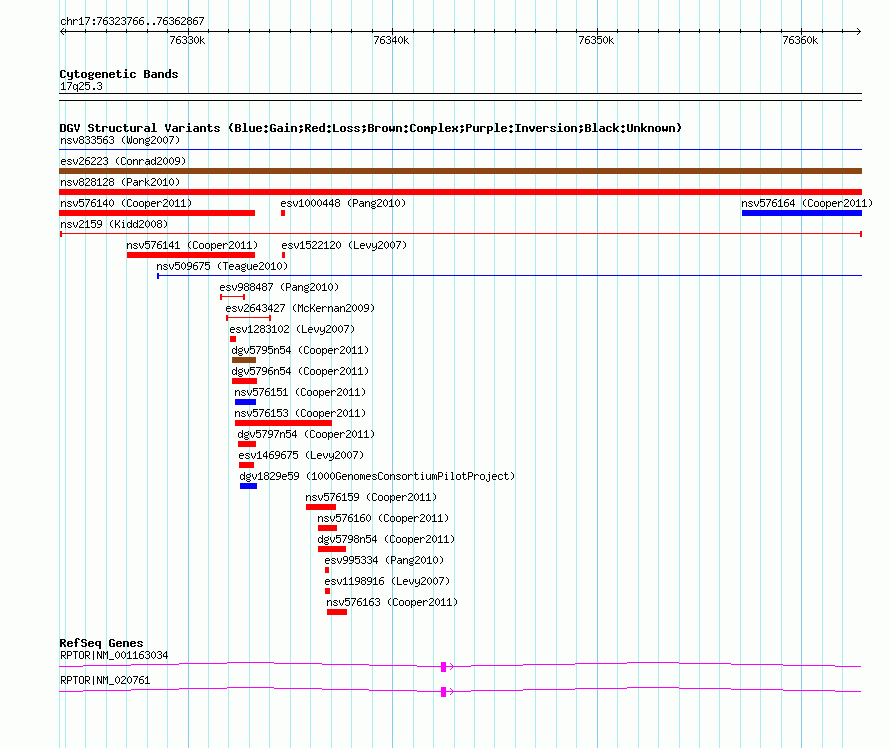Click the Cytogenetic Bands track title

tap(119, 74)
